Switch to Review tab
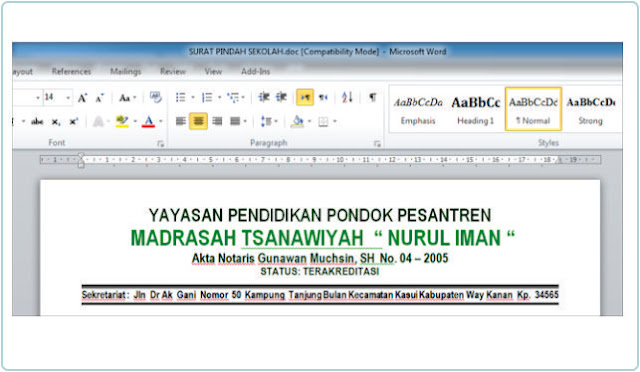The width and height of the screenshot is (640, 372). (x=173, y=71)
